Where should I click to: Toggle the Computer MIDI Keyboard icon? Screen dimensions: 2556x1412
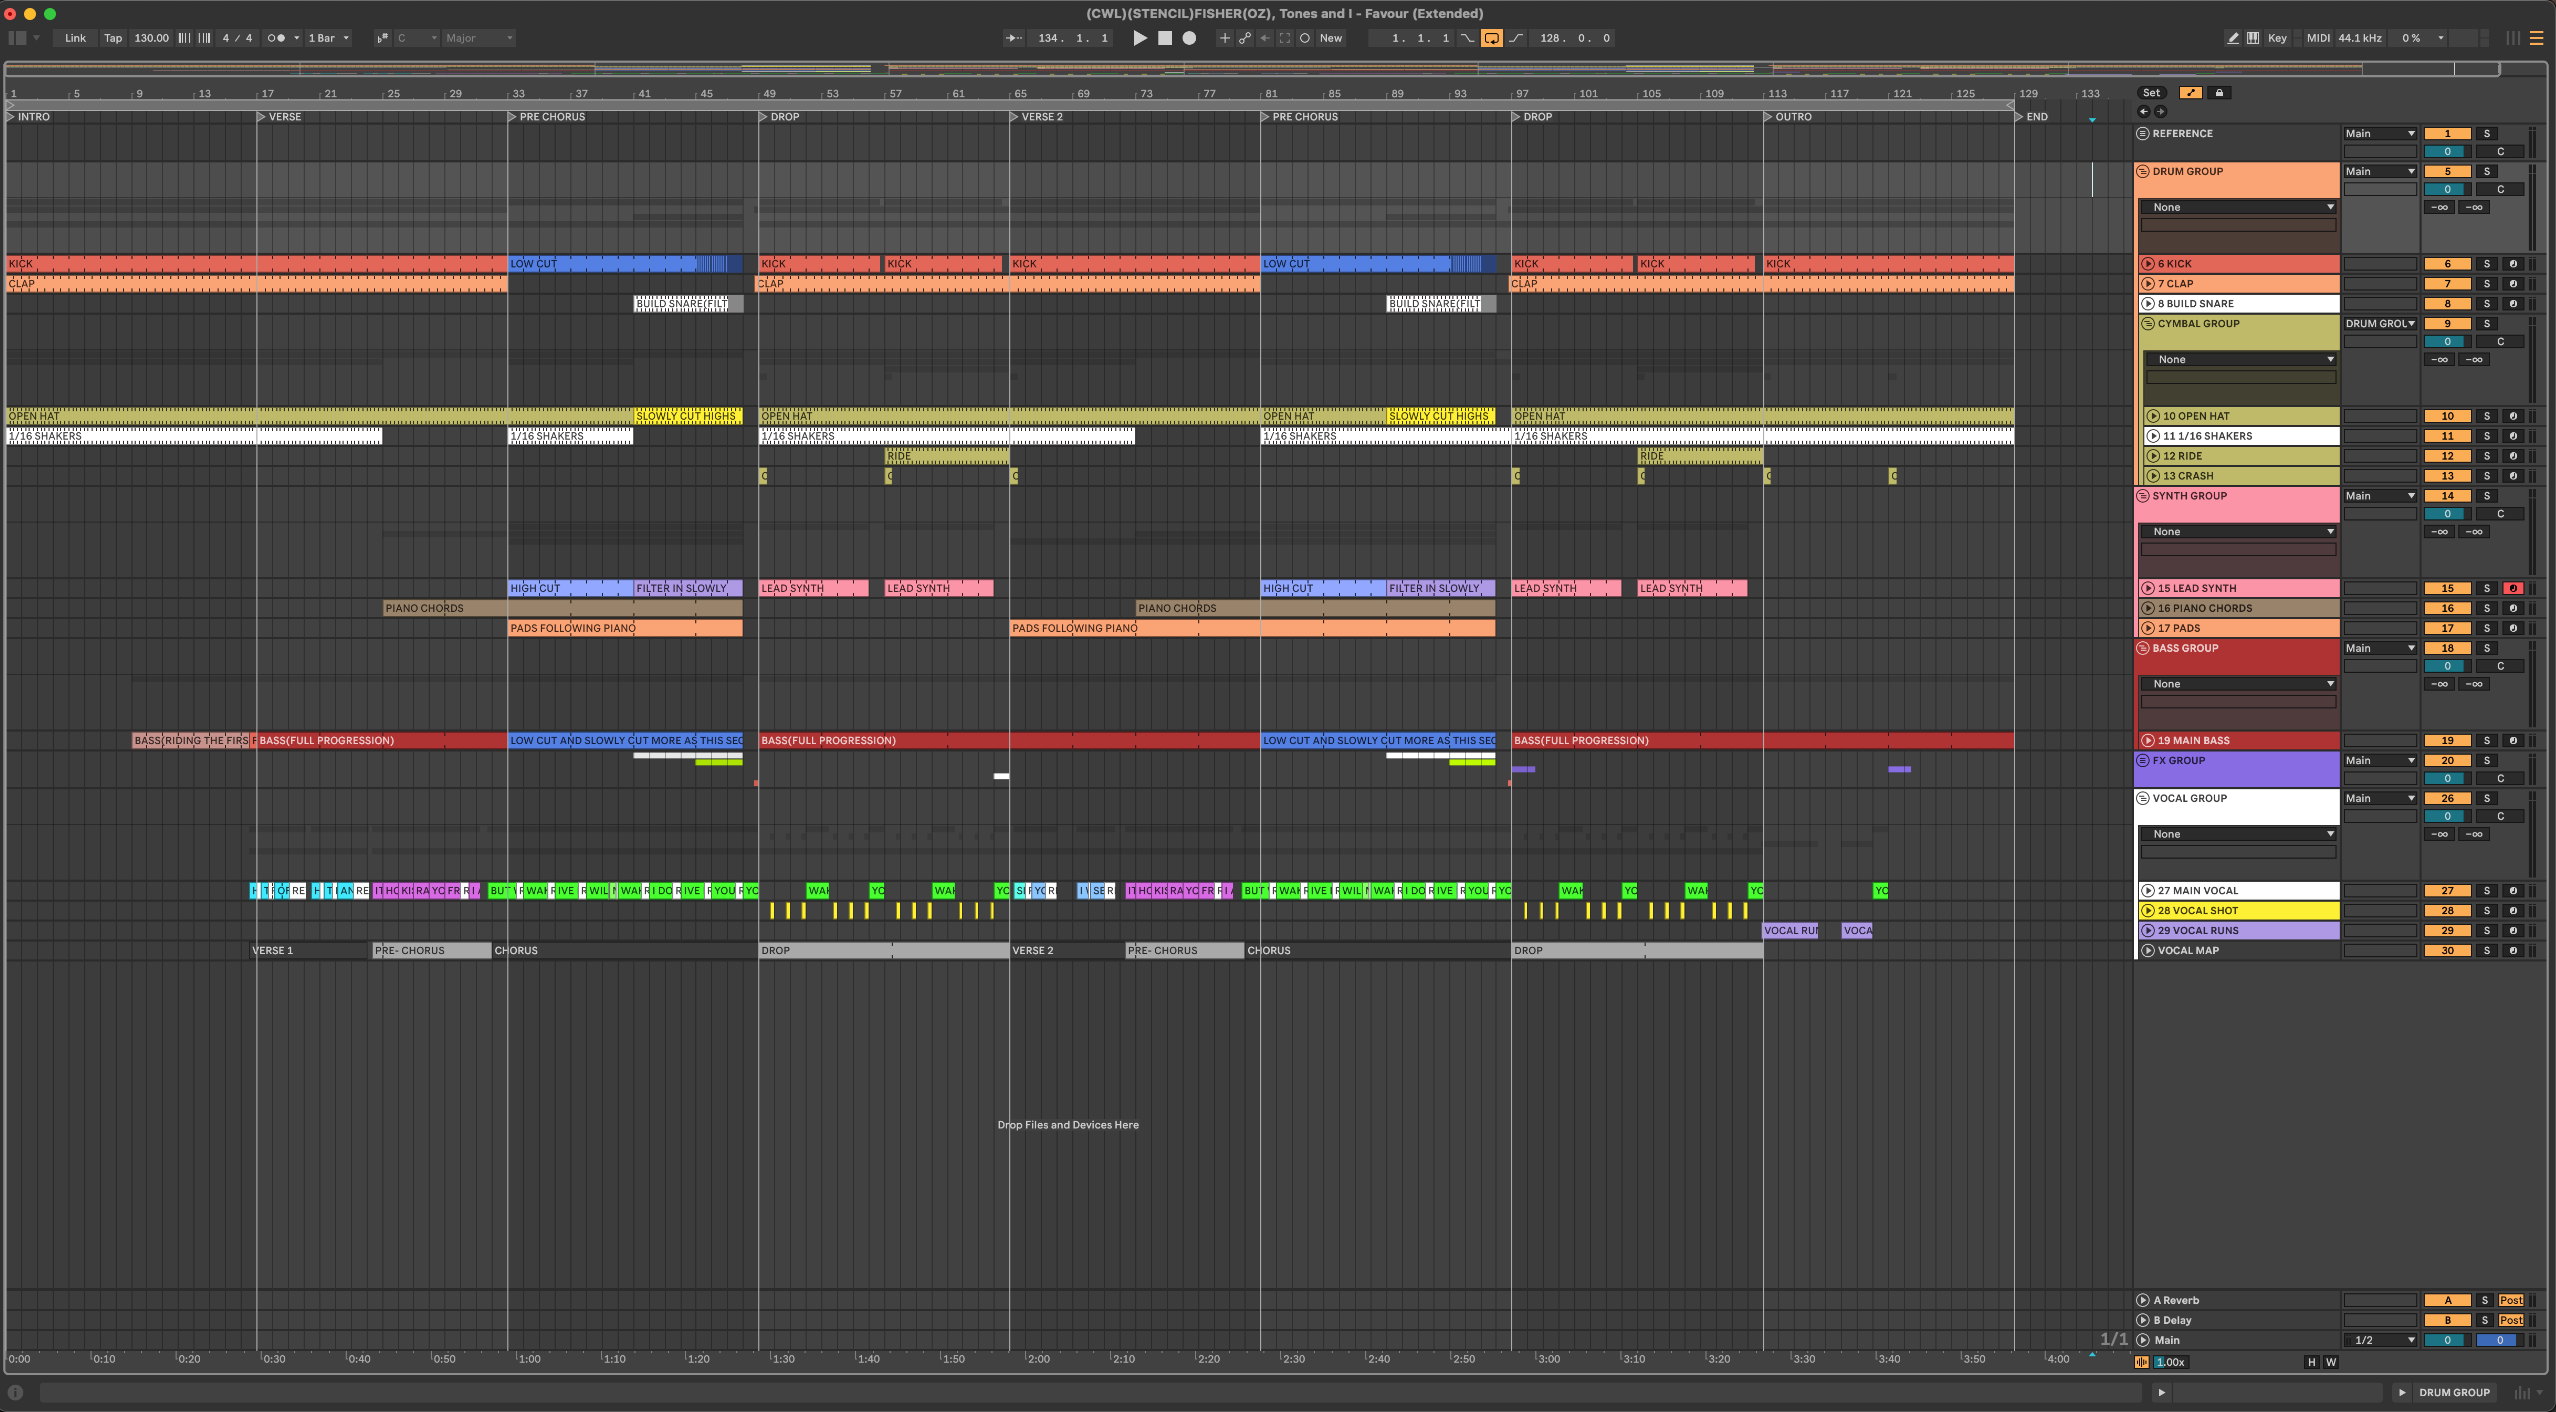pyautogui.click(x=2253, y=38)
